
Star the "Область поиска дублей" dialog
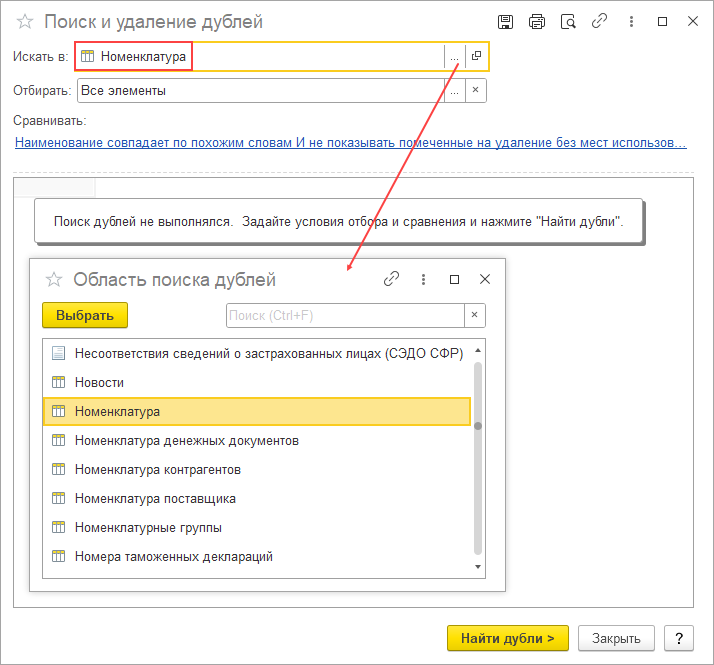54,279
